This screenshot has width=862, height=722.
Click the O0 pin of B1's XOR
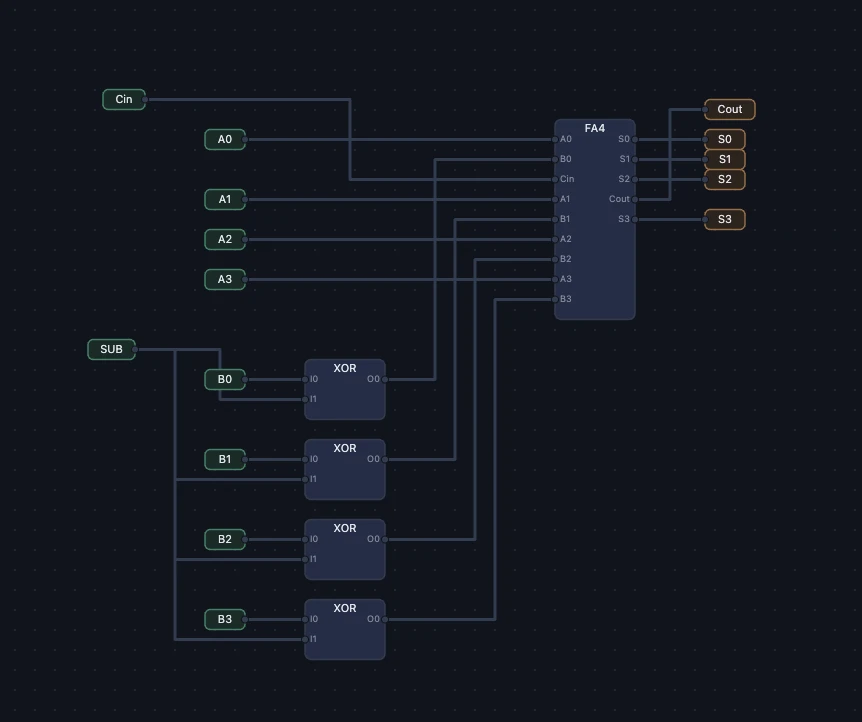tap(385, 460)
